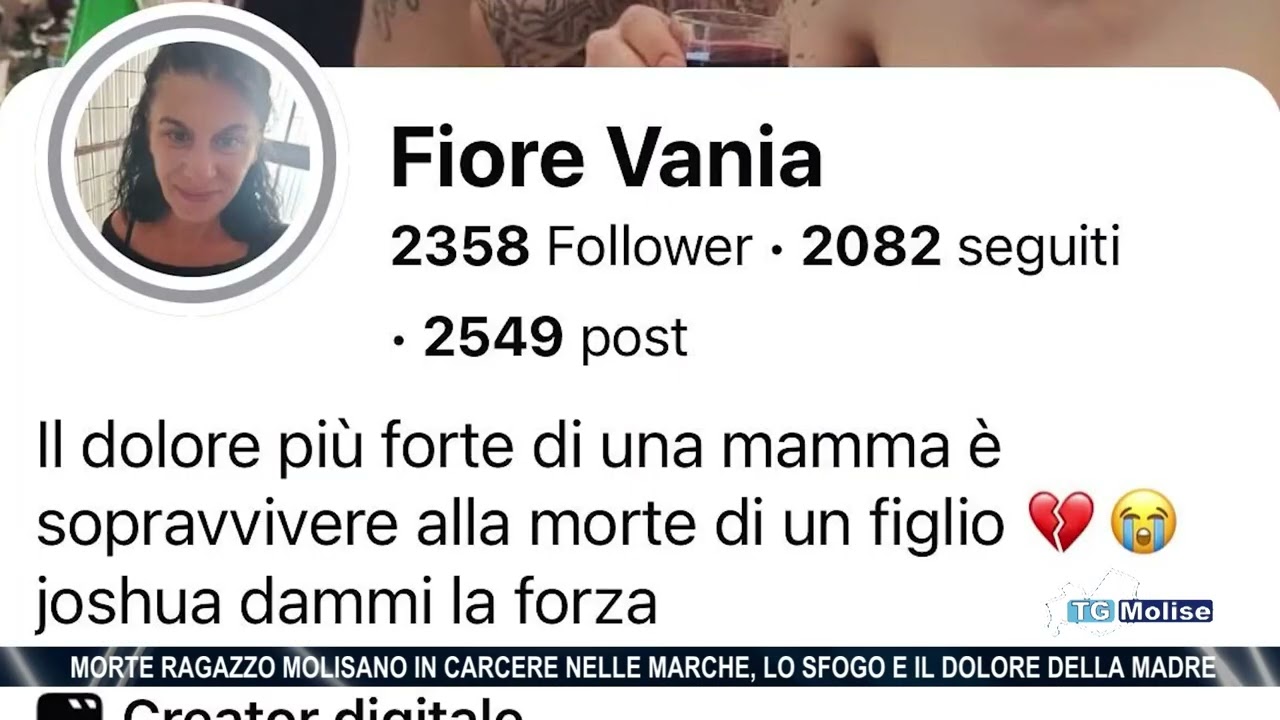Open the 2082 seguiti list

[960, 247]
